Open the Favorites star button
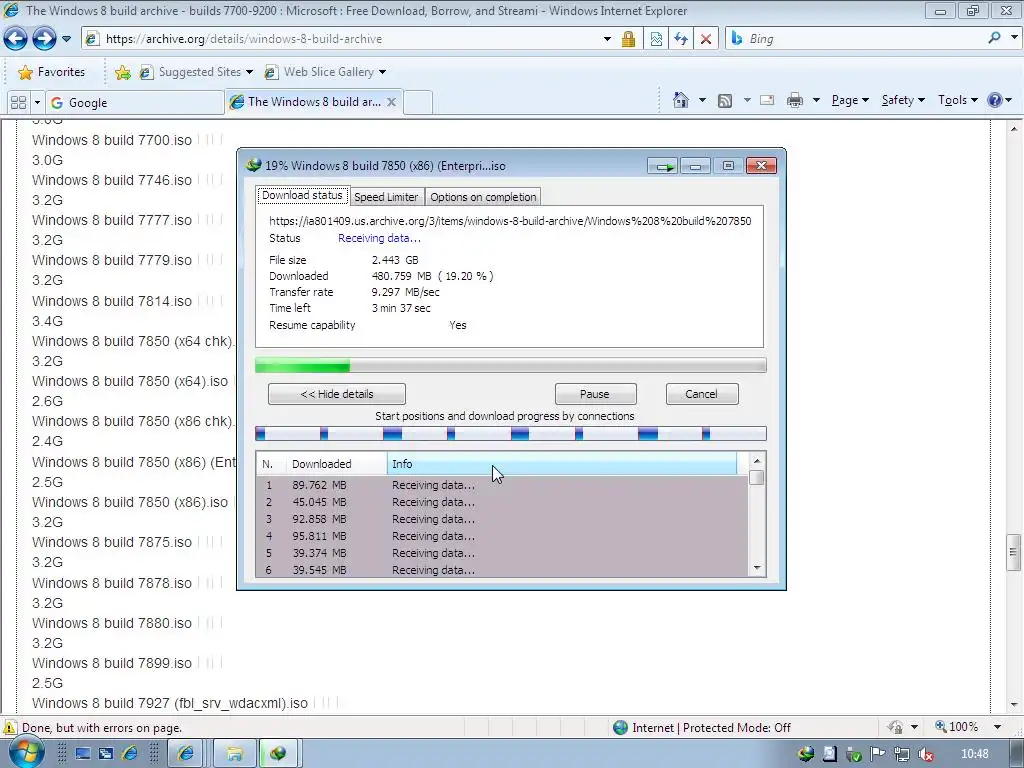This screenshot has width=1024, height=768. tap(52, 72)
